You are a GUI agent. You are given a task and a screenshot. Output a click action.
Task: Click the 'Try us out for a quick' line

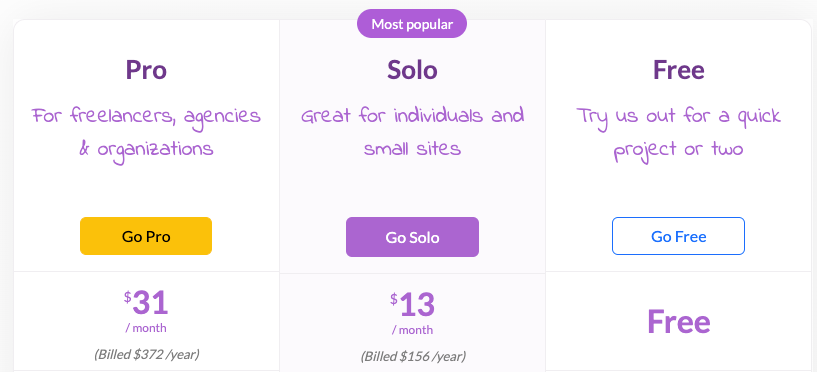coord(678,117)
